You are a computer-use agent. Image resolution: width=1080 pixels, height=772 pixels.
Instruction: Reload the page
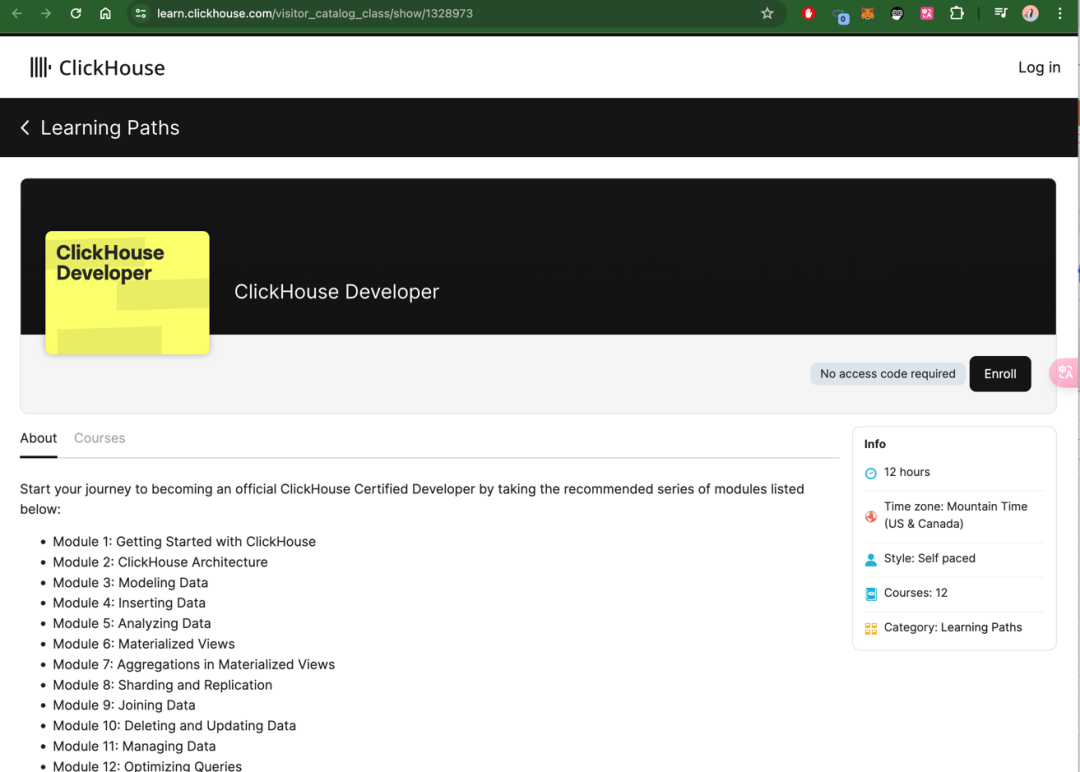[76, 13]
